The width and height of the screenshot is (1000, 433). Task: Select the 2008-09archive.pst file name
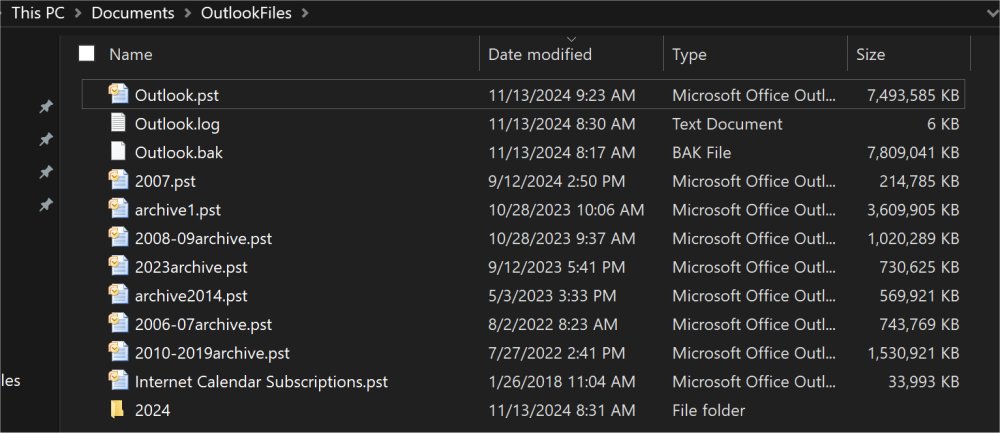203,238
